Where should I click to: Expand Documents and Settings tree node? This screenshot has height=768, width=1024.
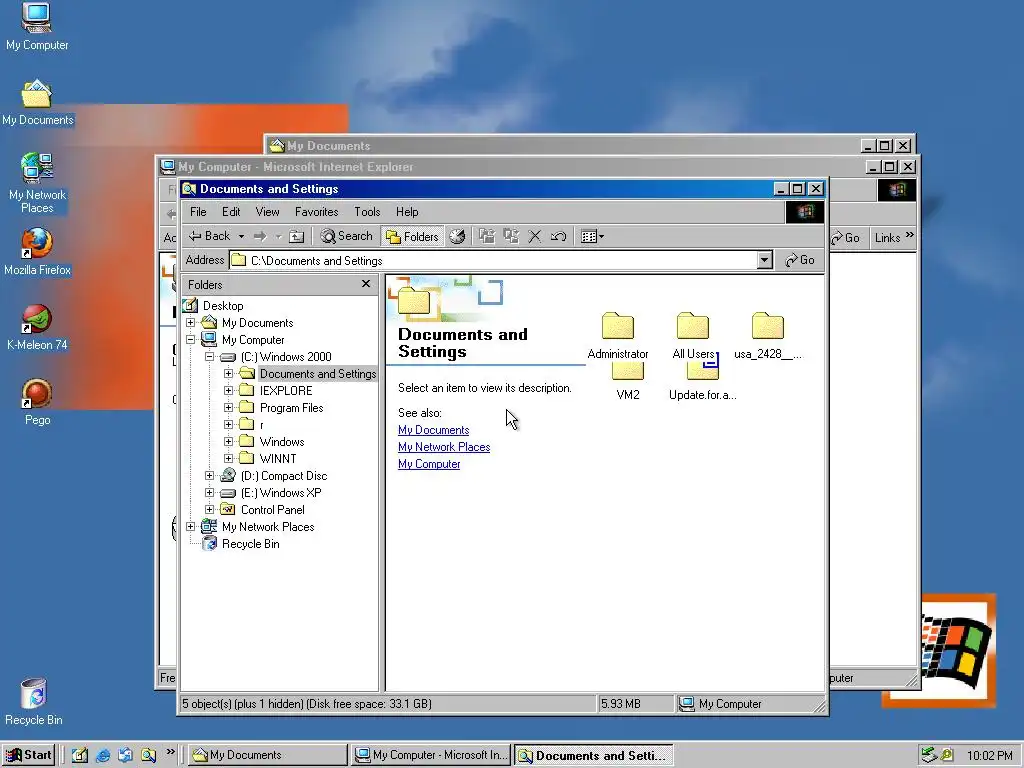pos(229,374)
